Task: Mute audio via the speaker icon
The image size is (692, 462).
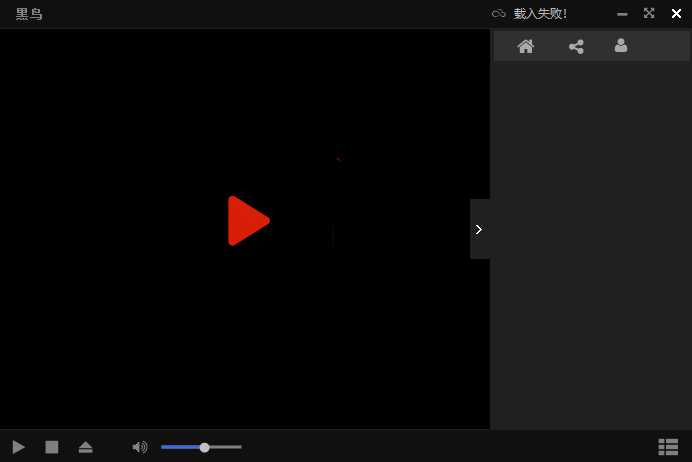Action: pos(140,447)
